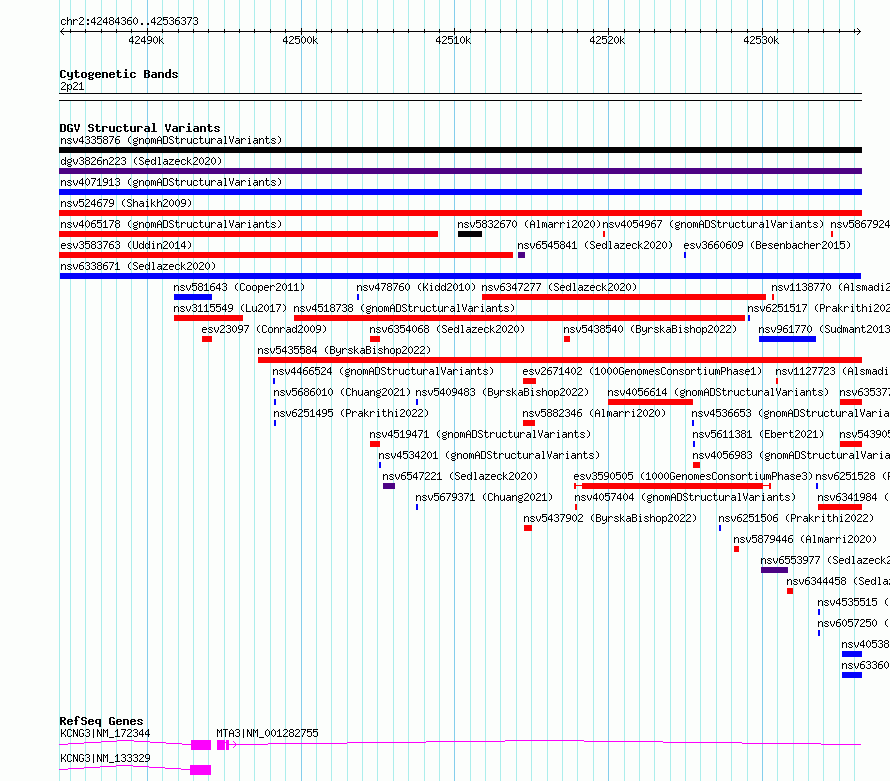Click the nsv5409483 (ByrskaBishop2022) label
Image resolution: width=890 pixels, height=781 pixels.
pyautogui.click(x=502, y=392)
